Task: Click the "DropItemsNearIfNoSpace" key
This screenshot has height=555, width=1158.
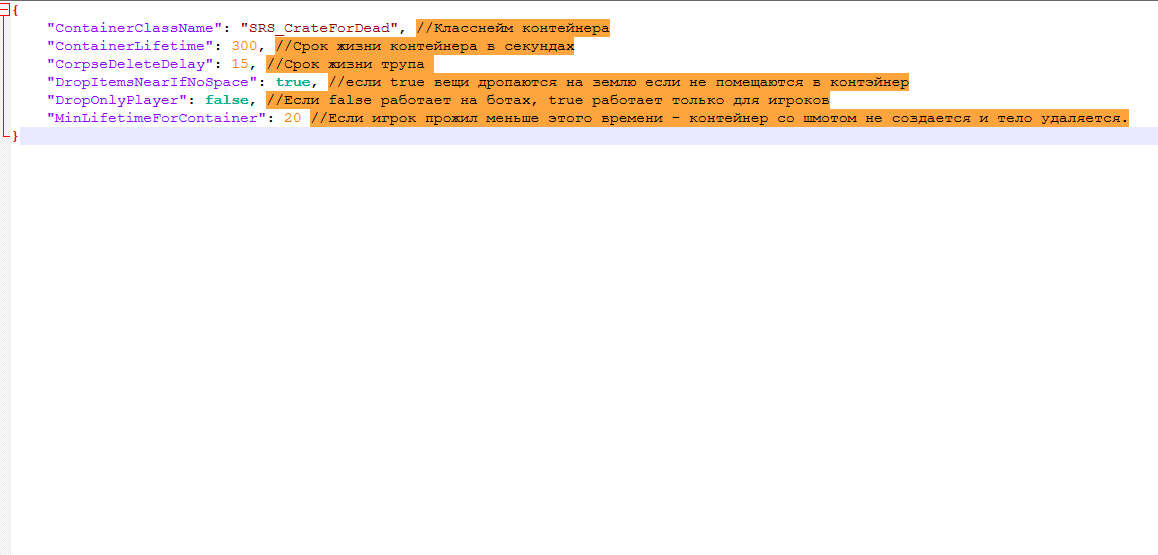Action: (x=152, y=82)
